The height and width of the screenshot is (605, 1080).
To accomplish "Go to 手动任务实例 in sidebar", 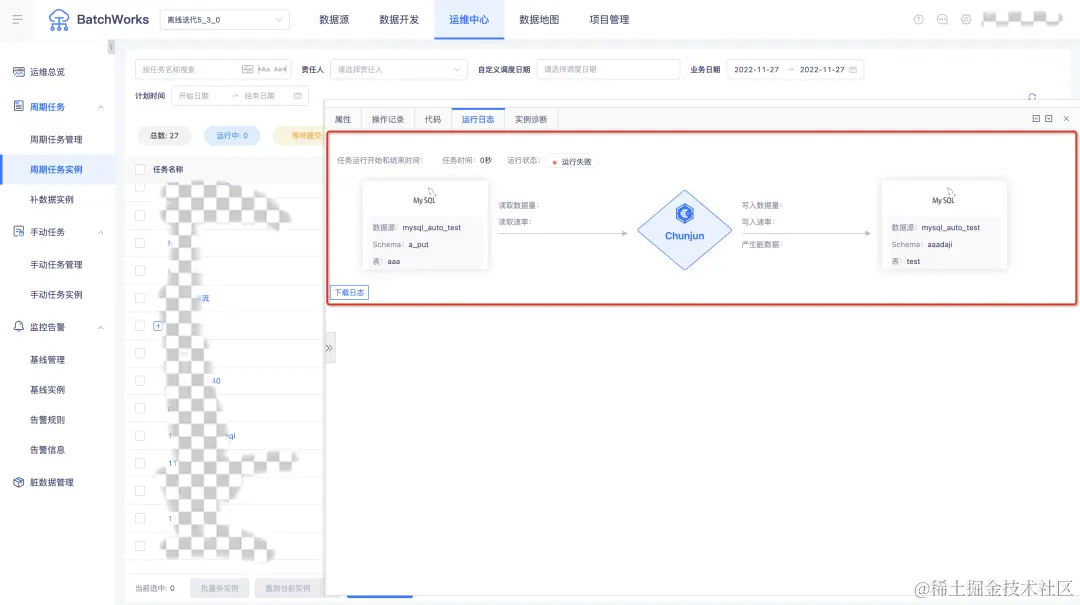I will point(56,294).
